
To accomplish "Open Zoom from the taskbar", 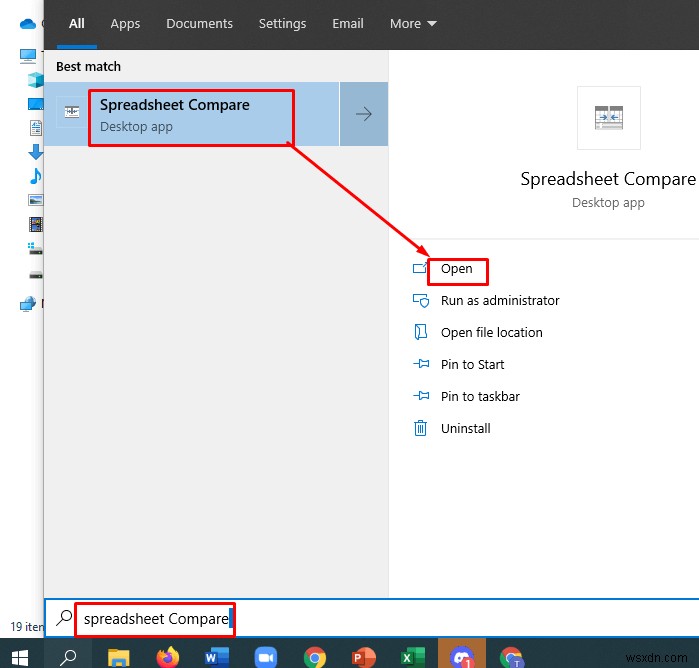I will pyautogui.click(x=266, y=658).
